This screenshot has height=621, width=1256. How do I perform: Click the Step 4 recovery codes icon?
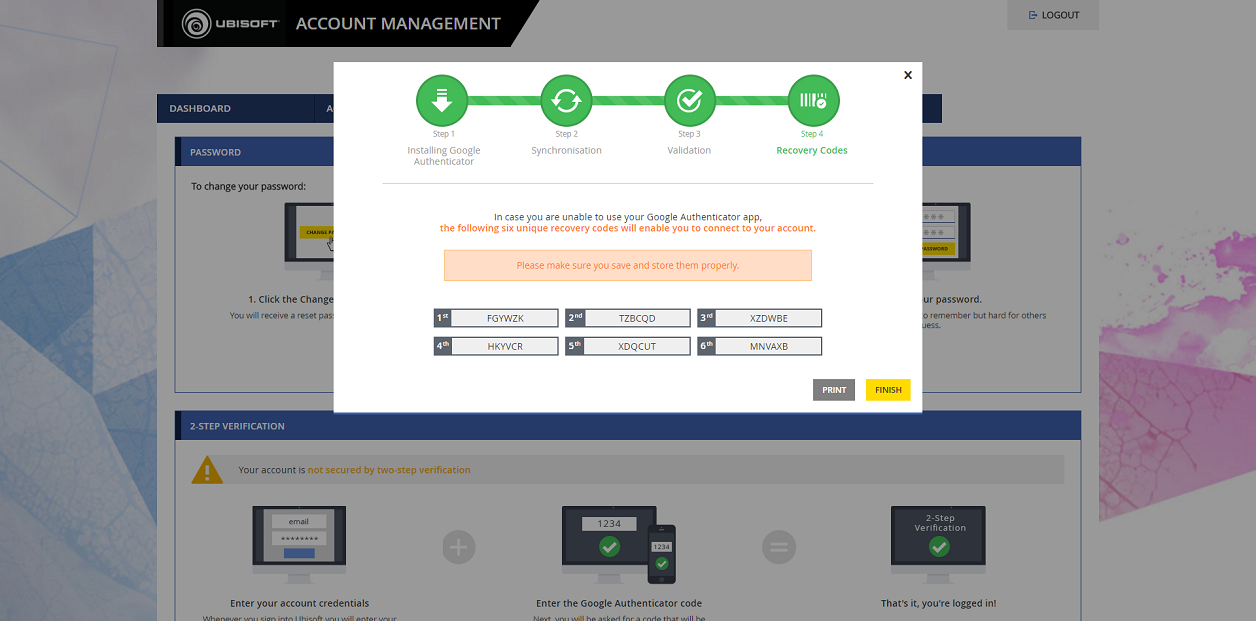tap(813, 101)
